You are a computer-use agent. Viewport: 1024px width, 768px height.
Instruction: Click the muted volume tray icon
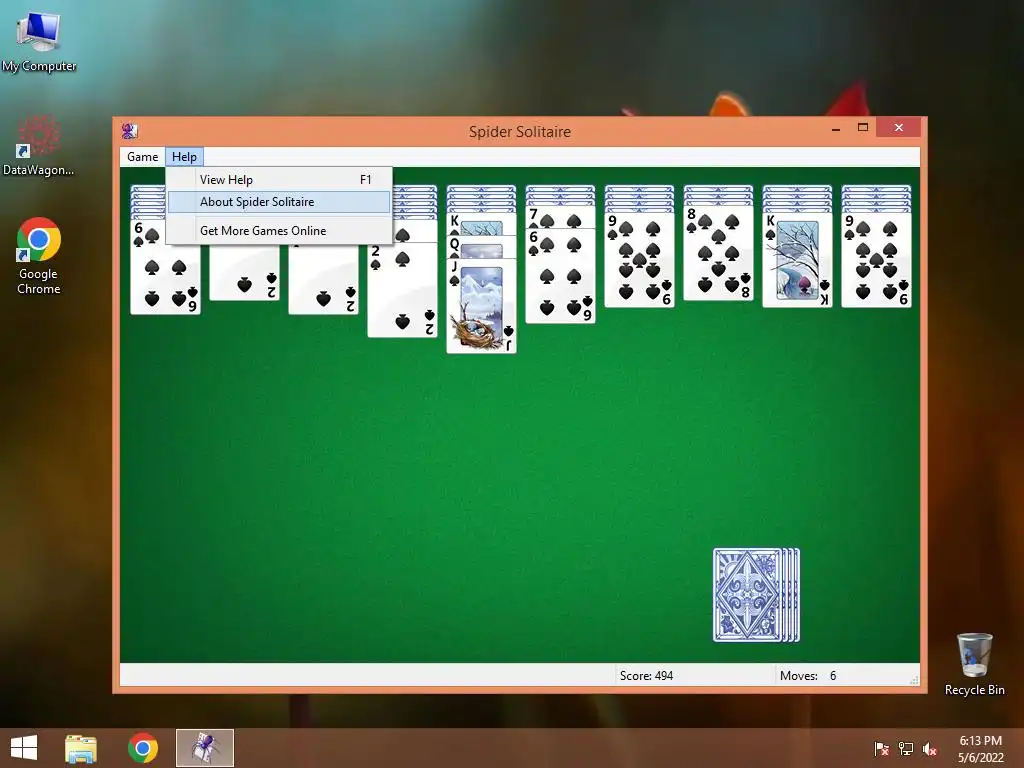[930, 749]
